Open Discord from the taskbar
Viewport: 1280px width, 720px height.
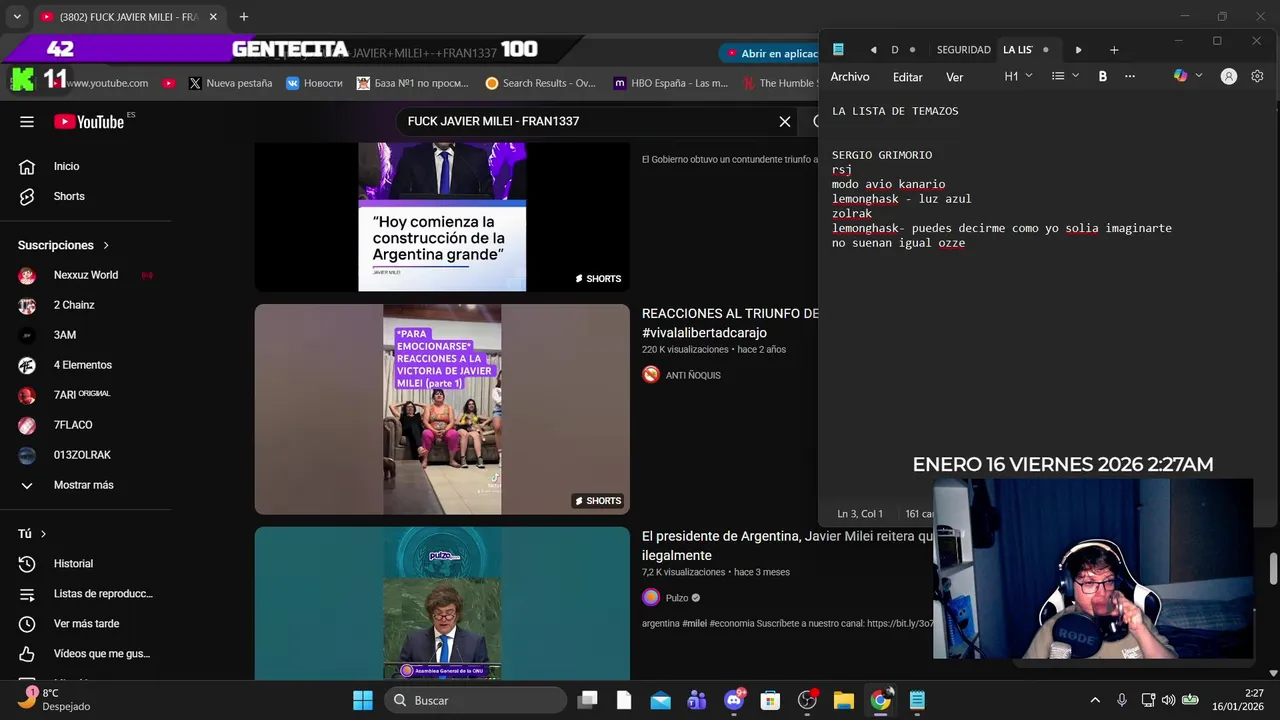(733, 700)
